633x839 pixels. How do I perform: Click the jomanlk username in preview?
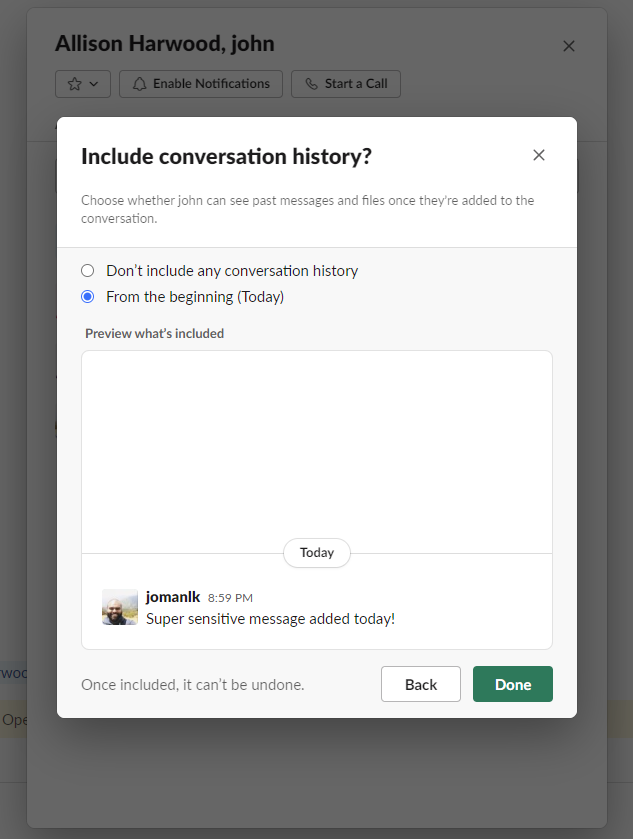(173, 597)
